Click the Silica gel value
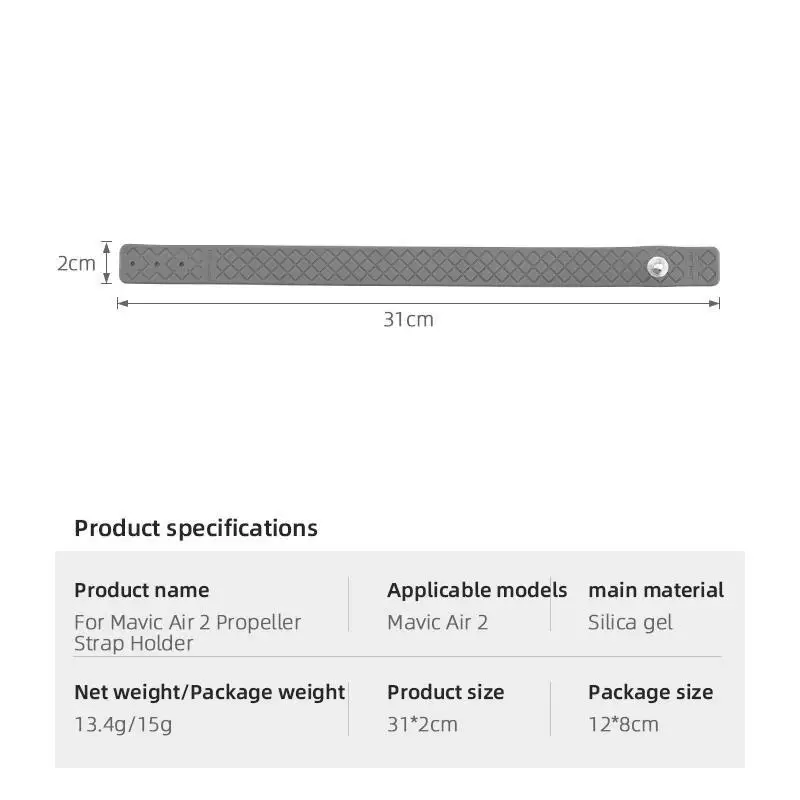Screen dimensions: 800x800 click(x=630, y=622)
